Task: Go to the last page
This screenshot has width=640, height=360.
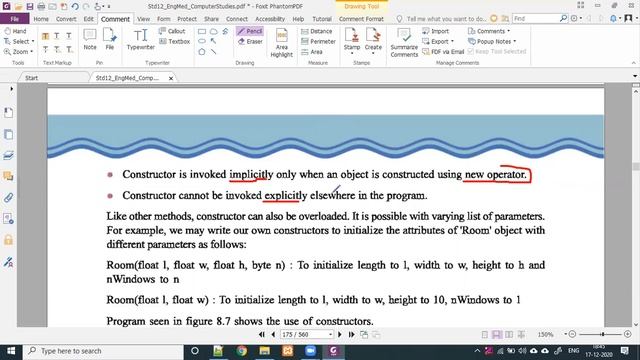Action: (351, 334)
